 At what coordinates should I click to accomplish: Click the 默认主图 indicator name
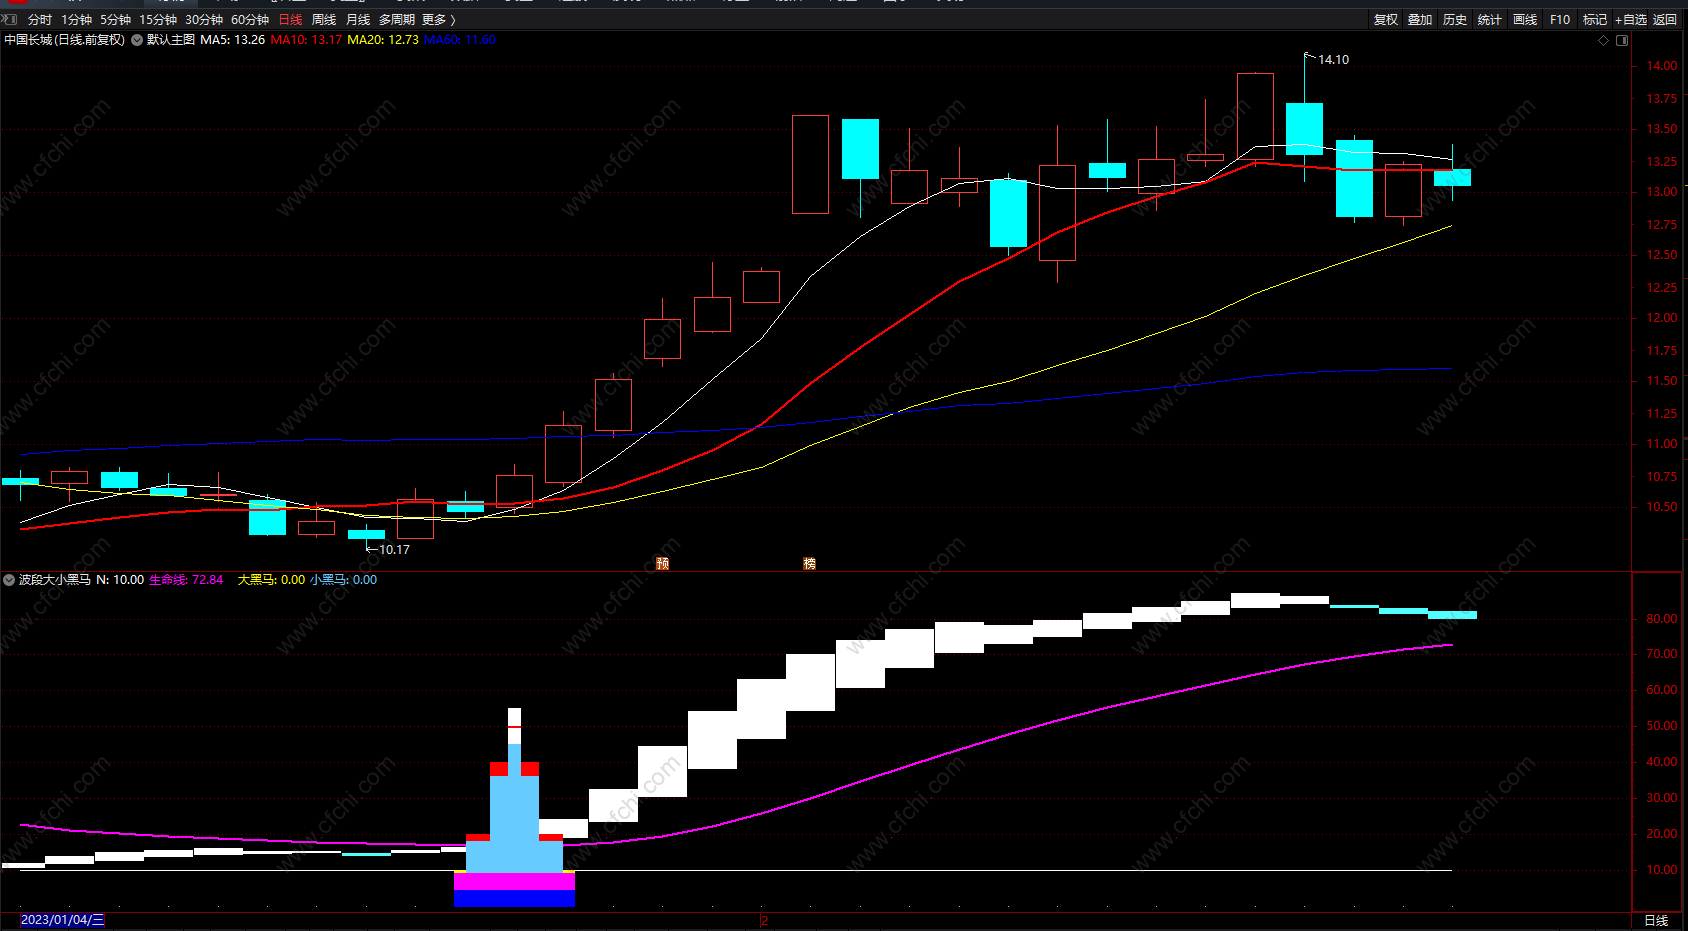tap(171, 40)
